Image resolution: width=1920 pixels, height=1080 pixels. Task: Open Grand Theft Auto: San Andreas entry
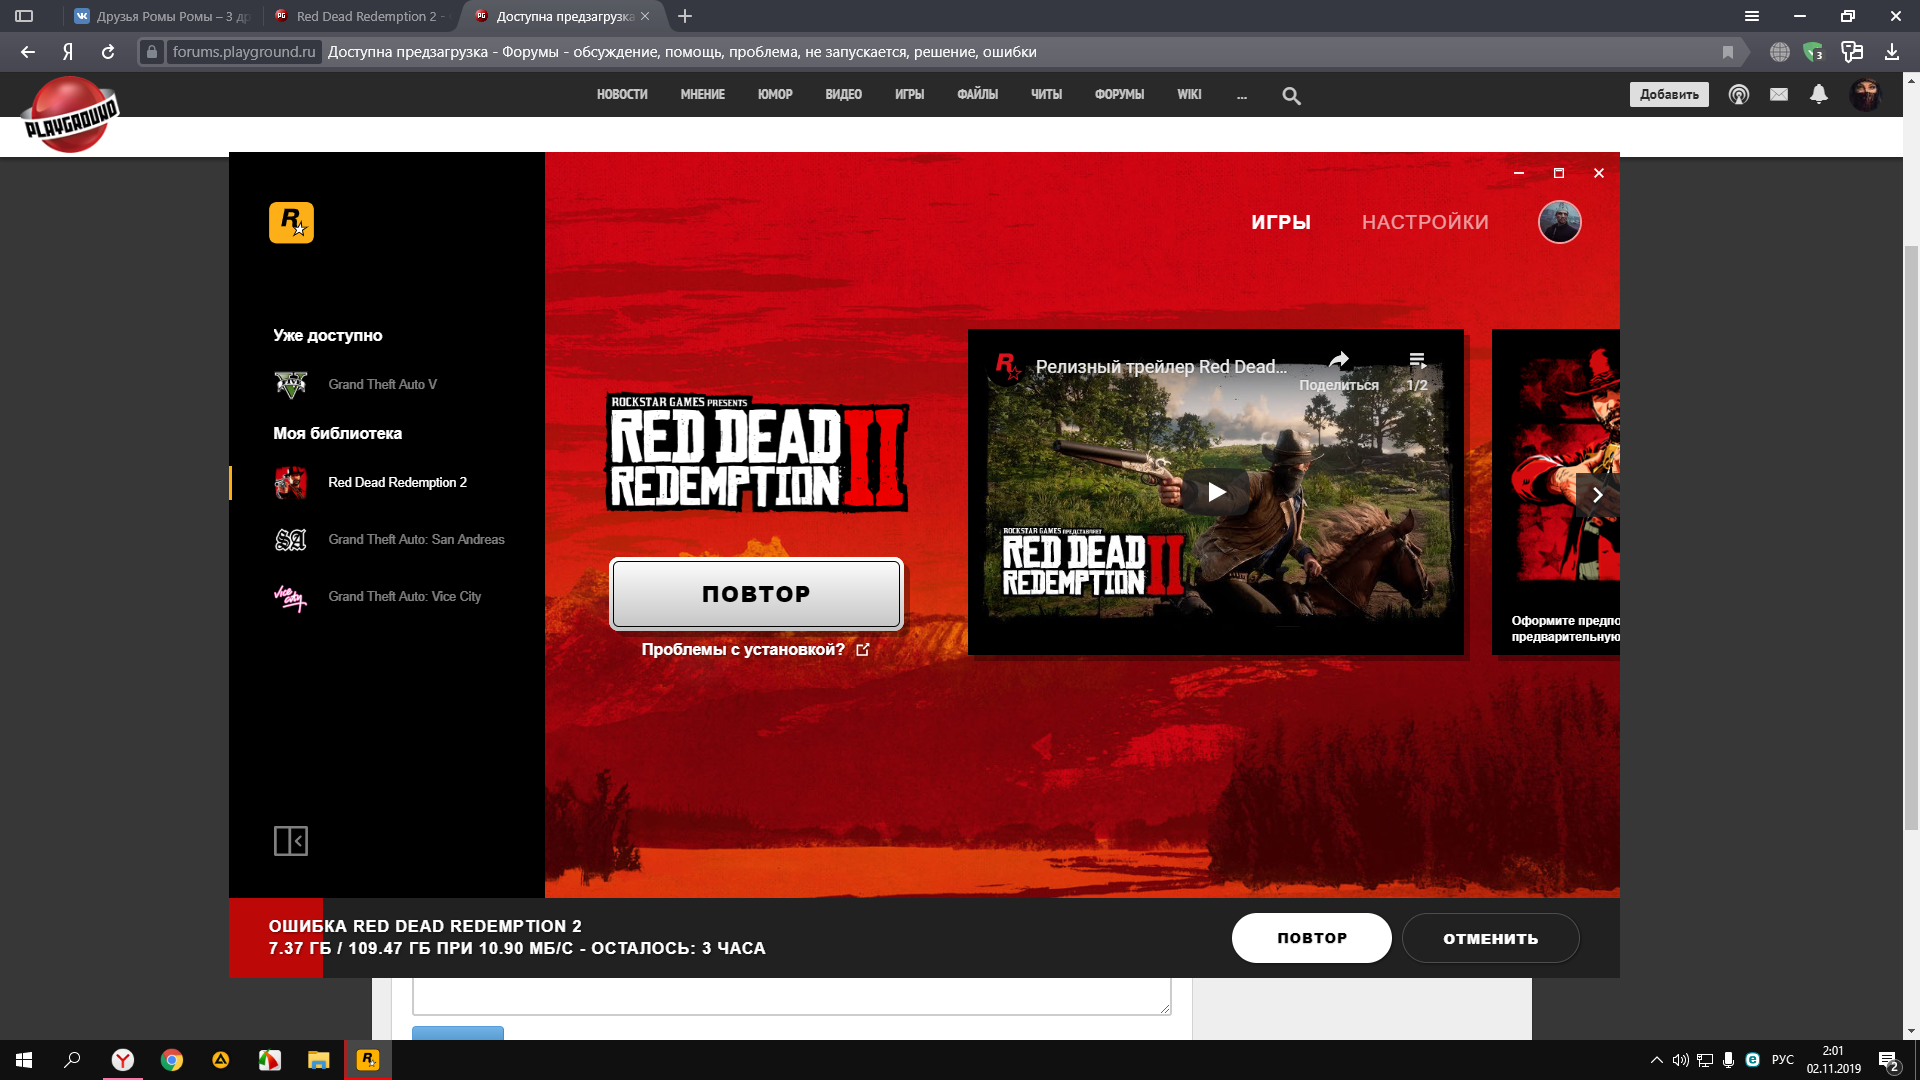pos(415,539)
